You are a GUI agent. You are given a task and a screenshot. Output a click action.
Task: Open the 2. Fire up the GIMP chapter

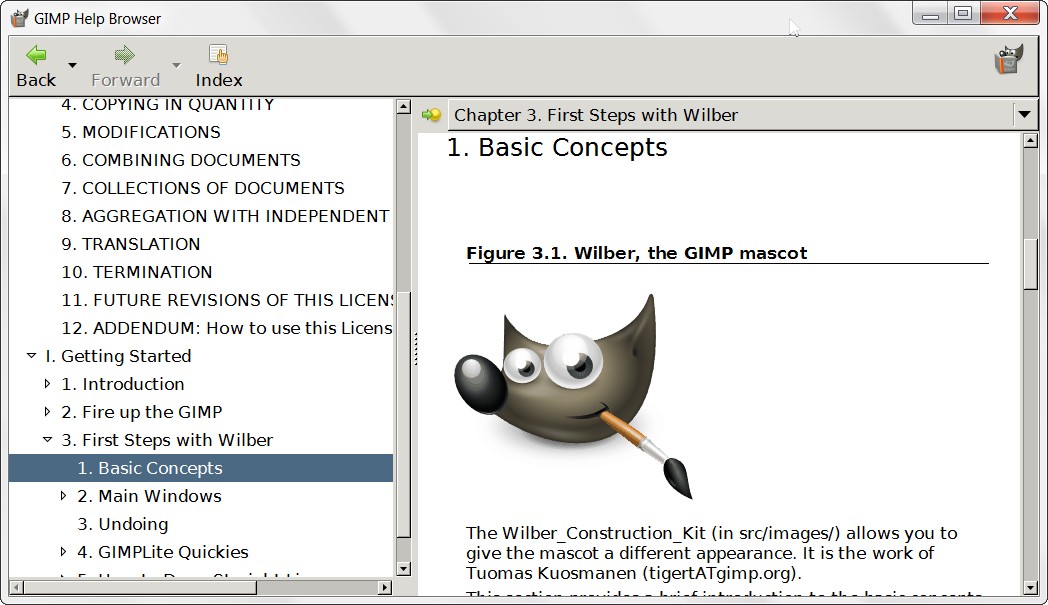(x=142, y=412)
